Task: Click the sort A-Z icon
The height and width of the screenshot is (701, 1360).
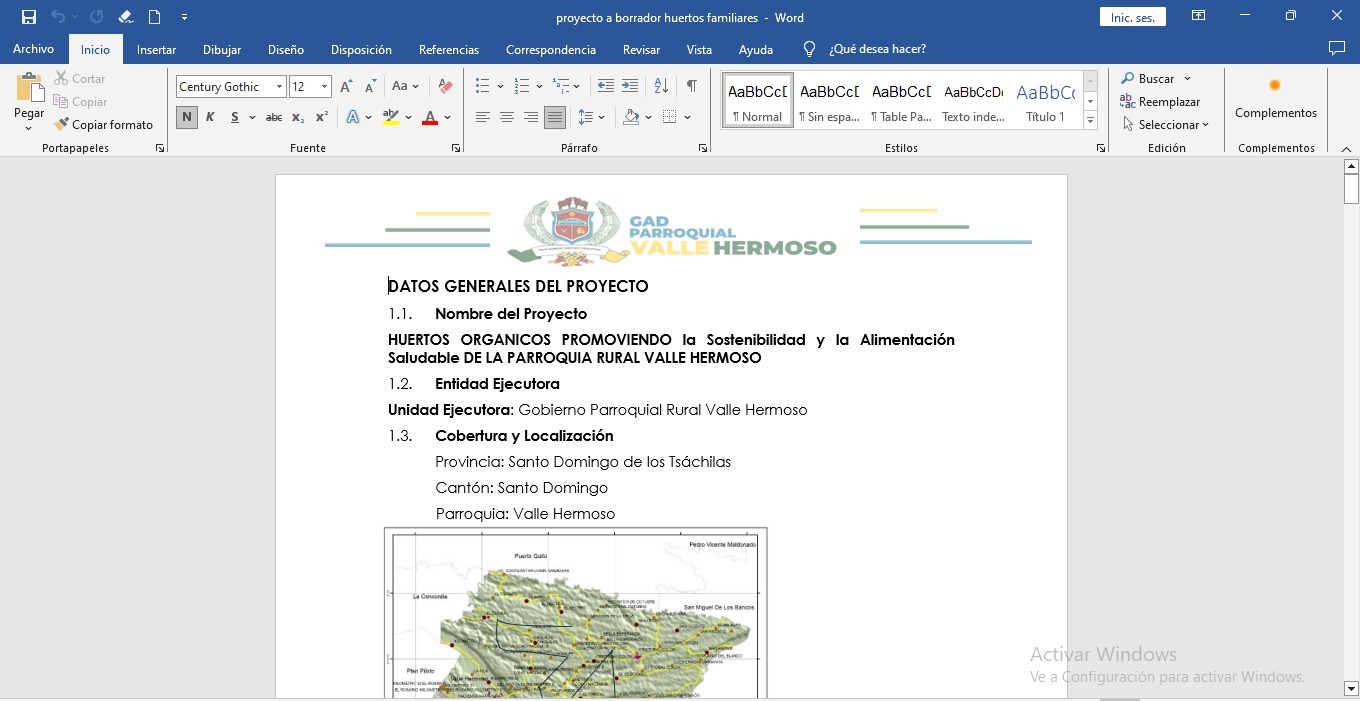Action: pos(661,87)
